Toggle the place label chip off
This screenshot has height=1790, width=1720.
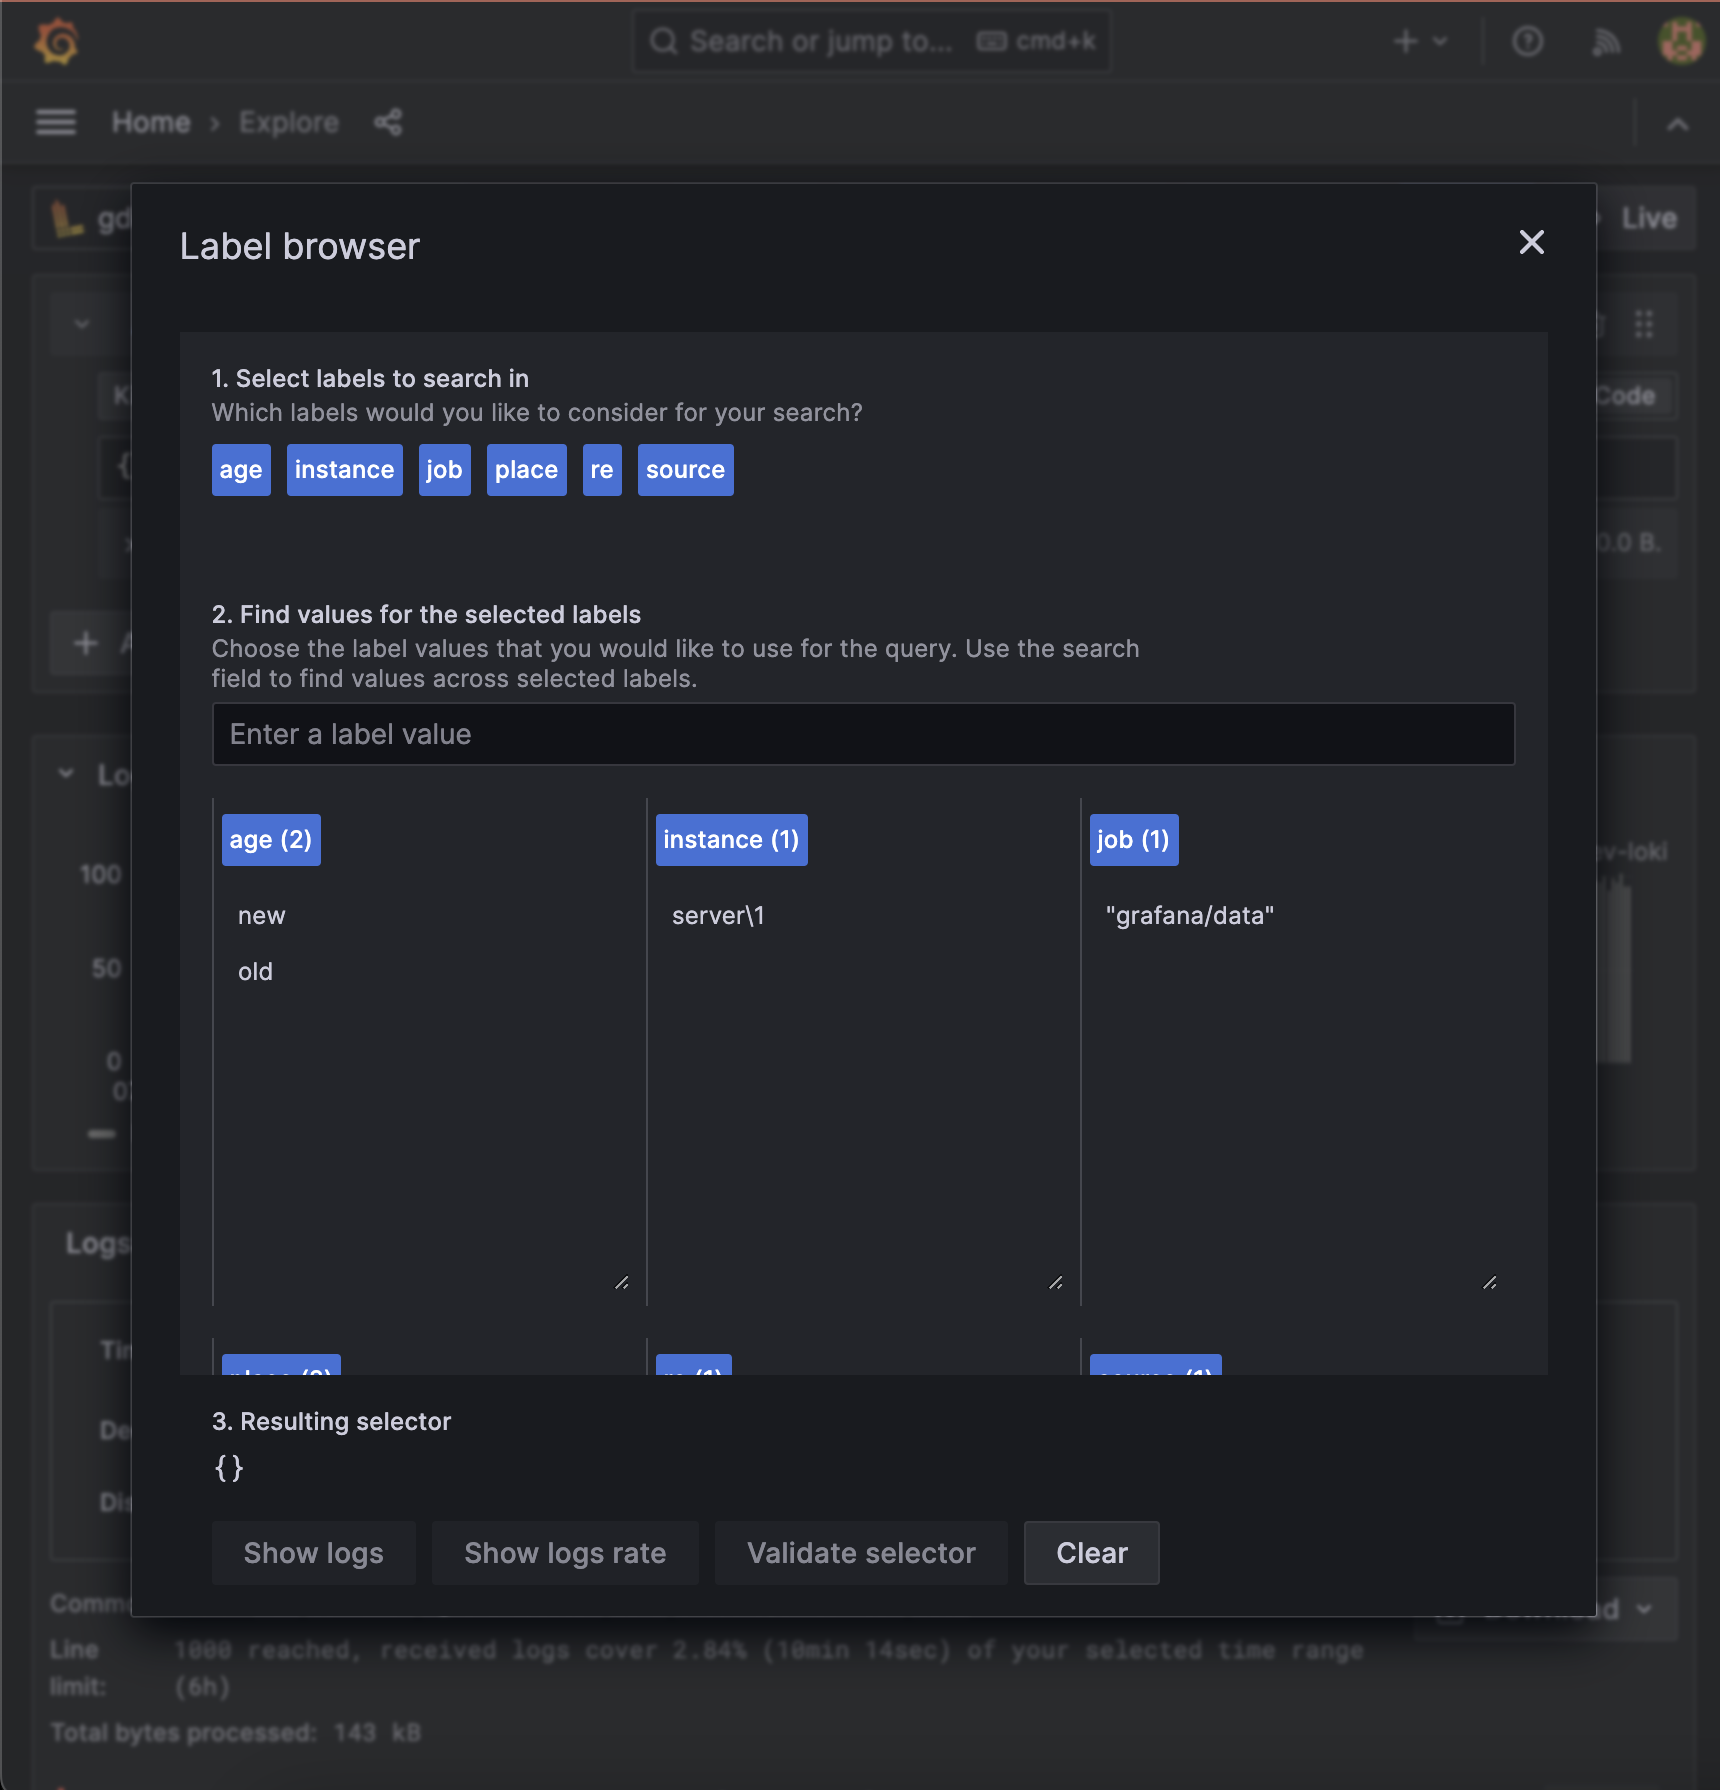(526, 469)
